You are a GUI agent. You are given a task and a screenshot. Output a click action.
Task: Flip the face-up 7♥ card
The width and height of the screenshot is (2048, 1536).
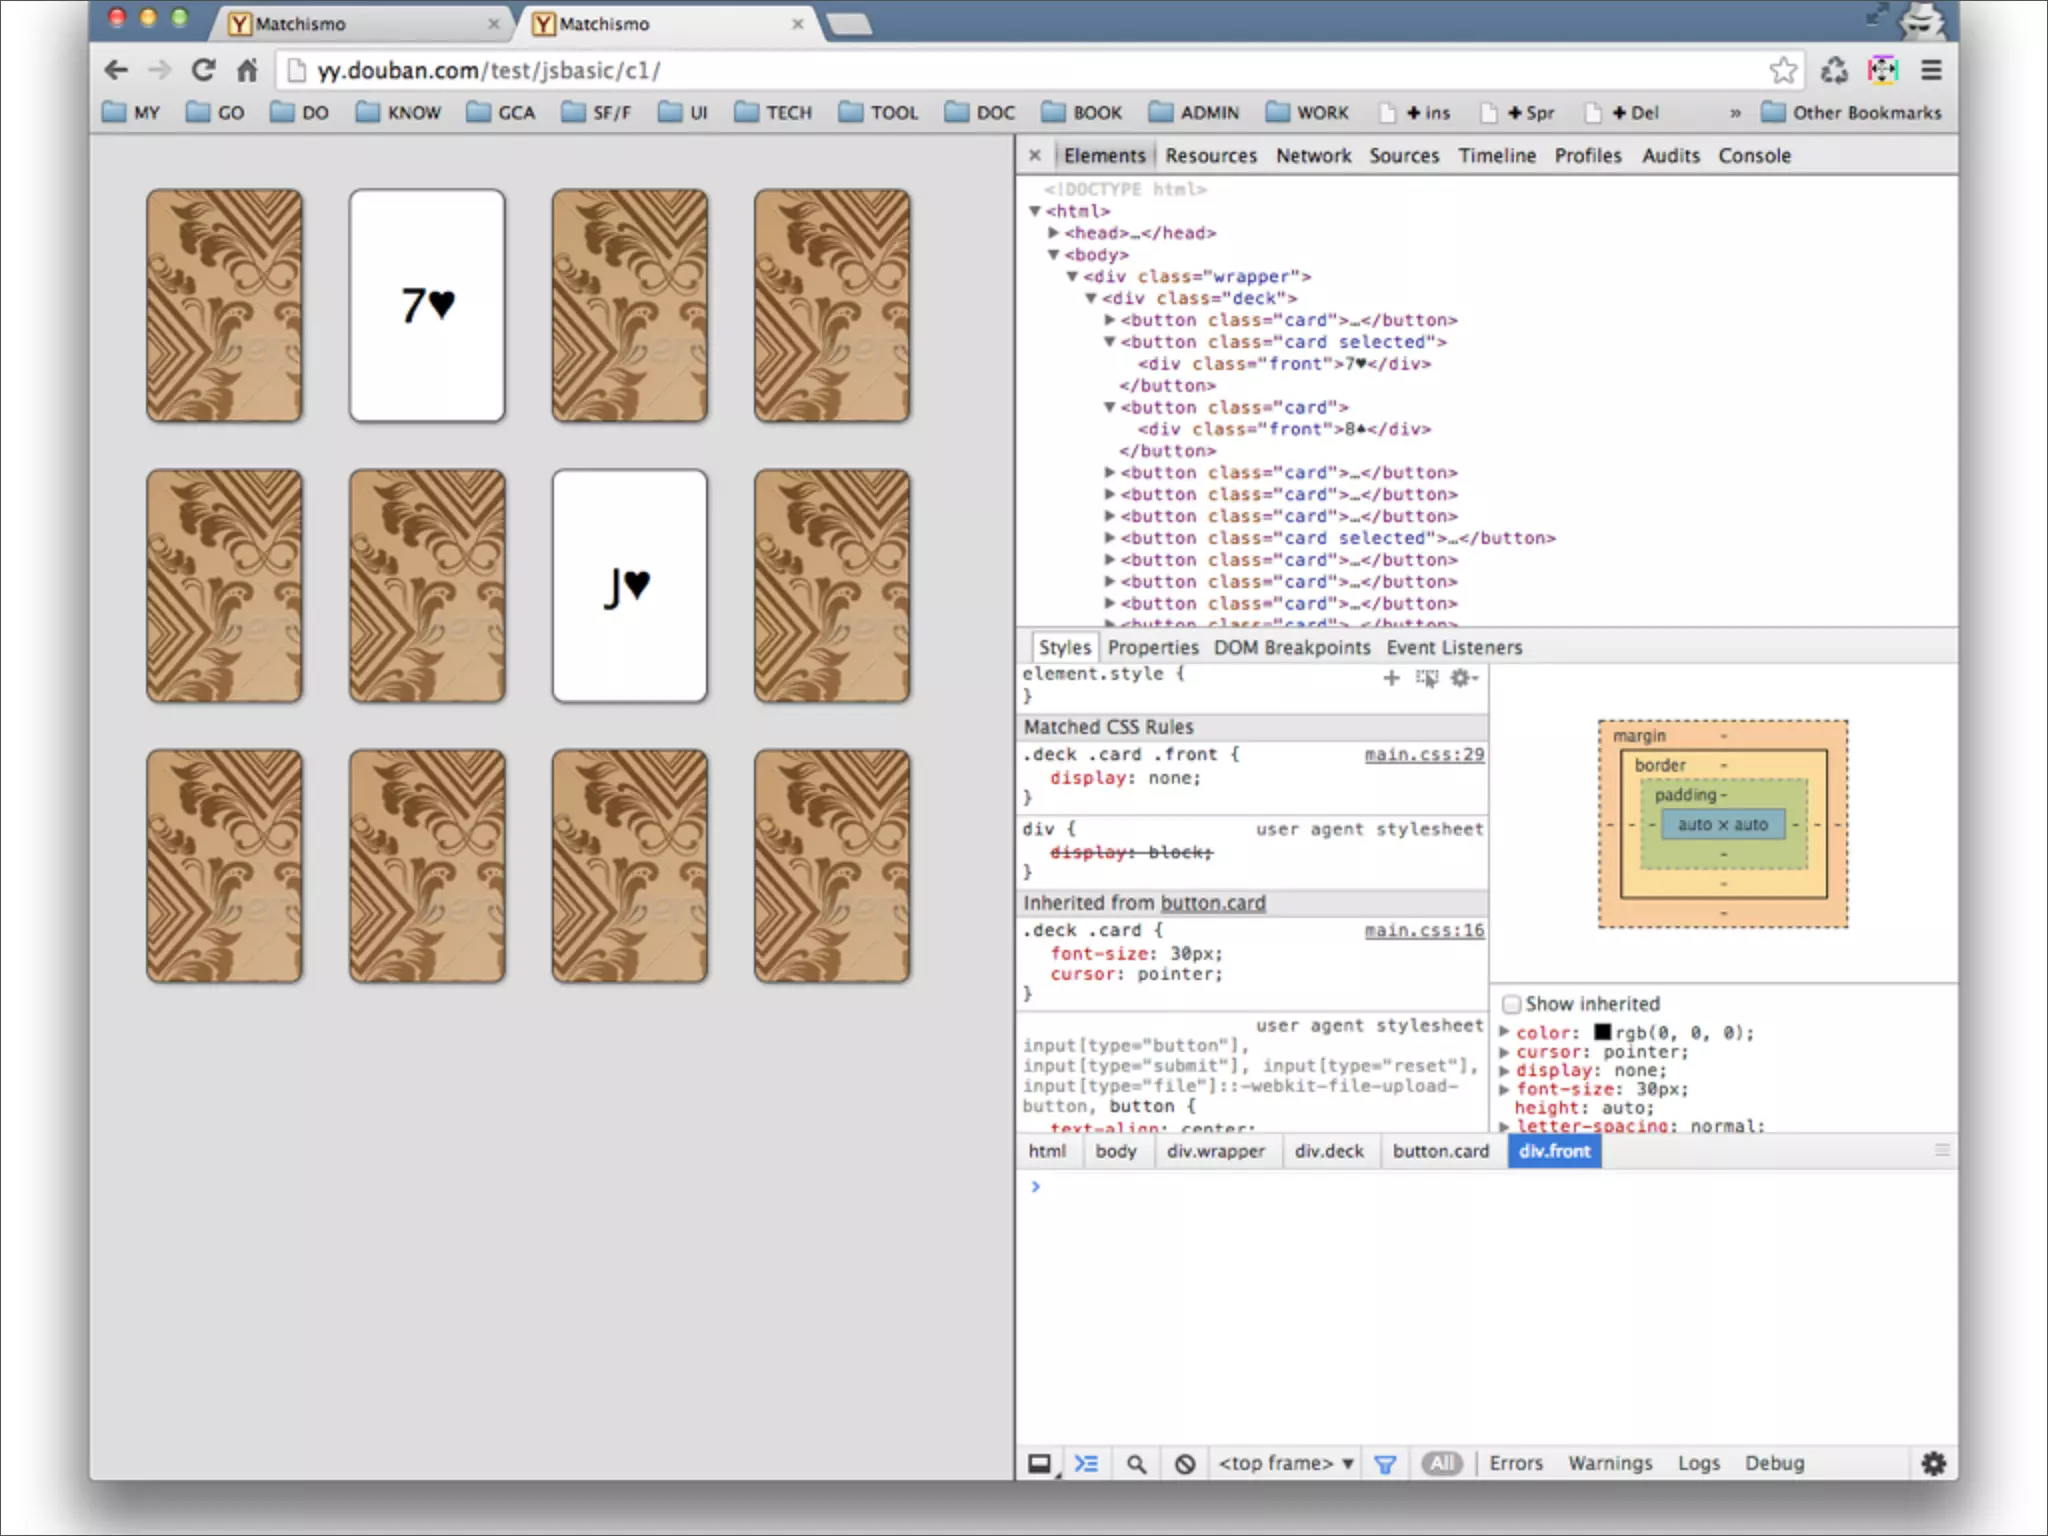point(427,305)
